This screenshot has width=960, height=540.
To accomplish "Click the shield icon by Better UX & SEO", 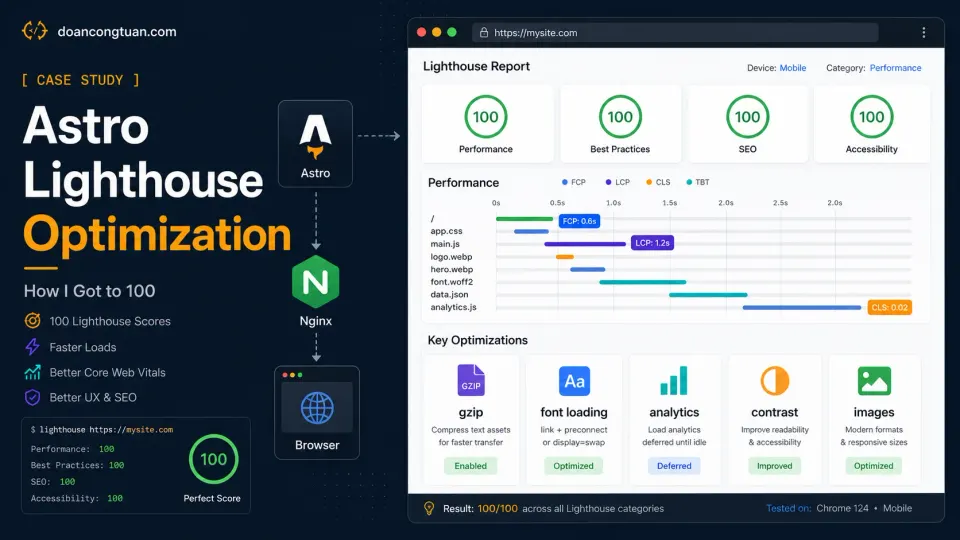I will [32, 397].
